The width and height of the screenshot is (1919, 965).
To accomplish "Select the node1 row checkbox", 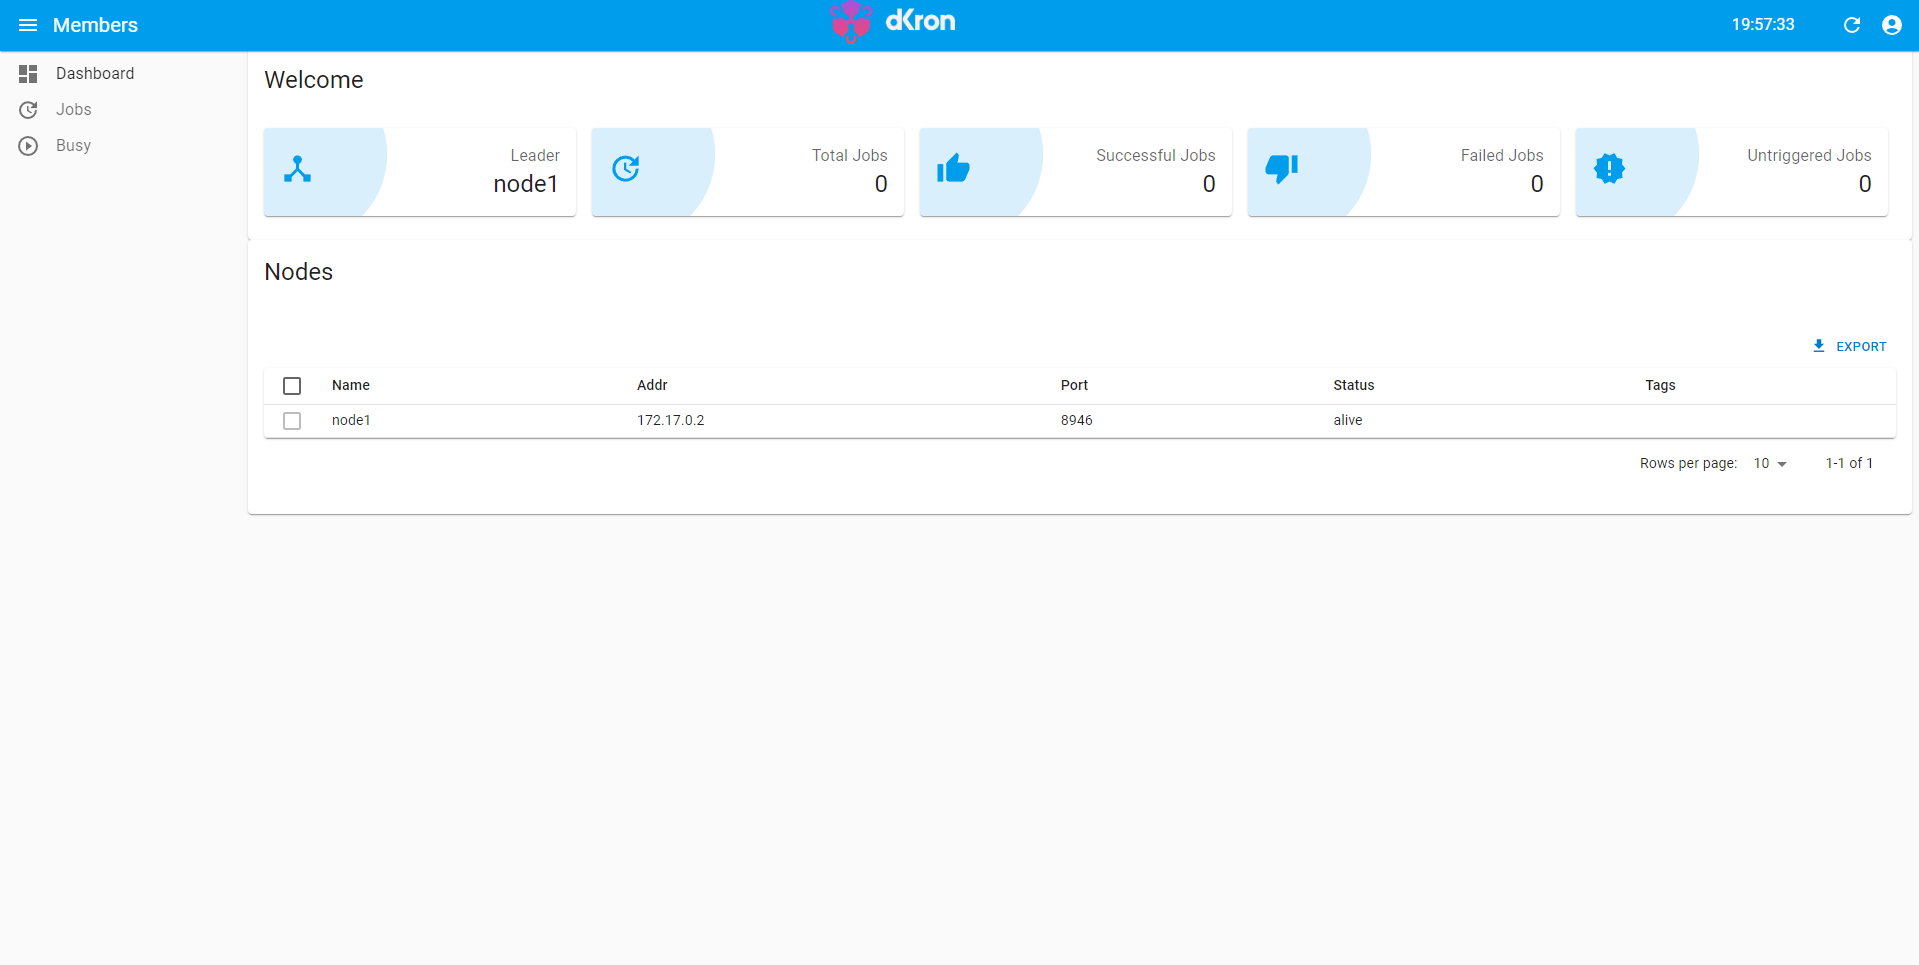I will pos(292,421).
